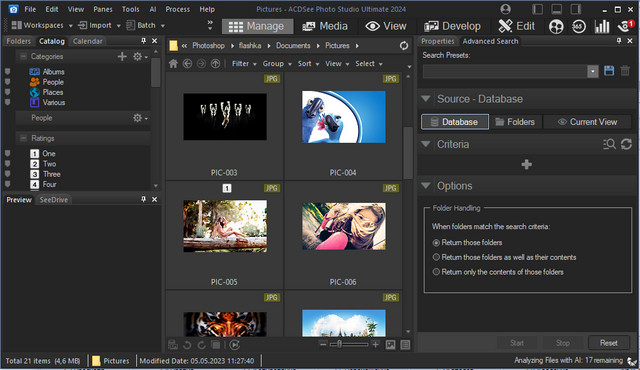This screenshot has width=640, height=370.
Task: Toggle the tag marker beside Albums
Action: pos(7,72)
